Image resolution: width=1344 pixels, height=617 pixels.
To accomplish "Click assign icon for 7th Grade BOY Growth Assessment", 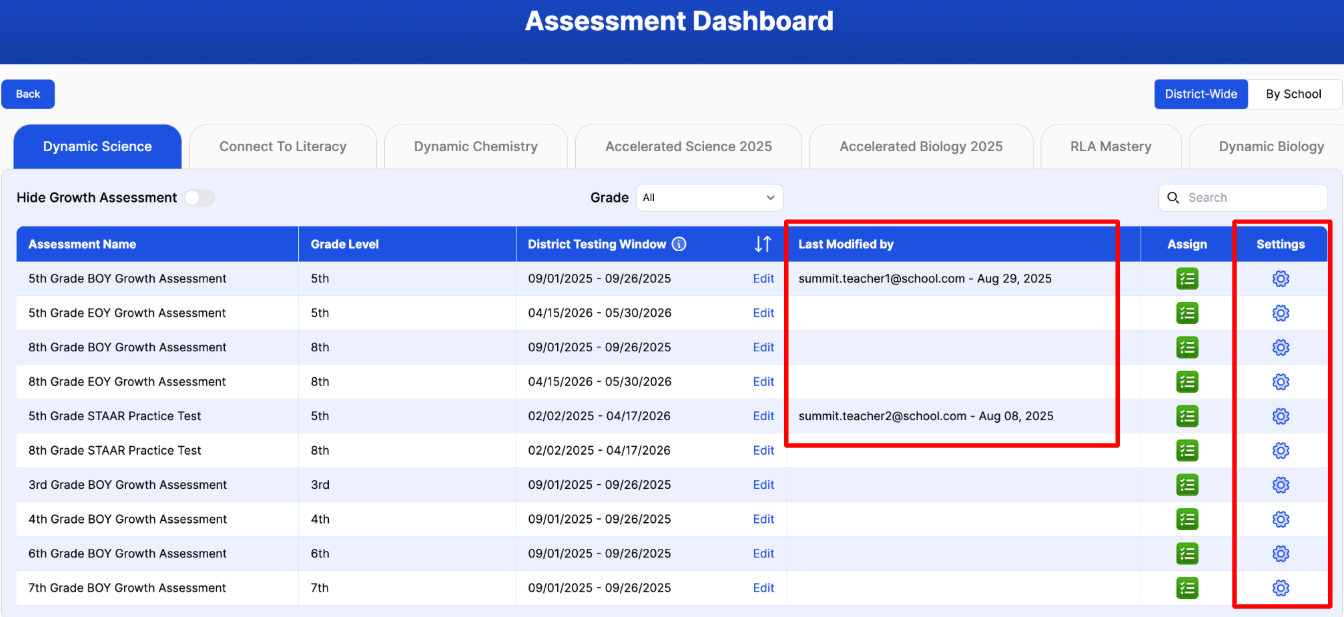I will [x=1187, y=588].
